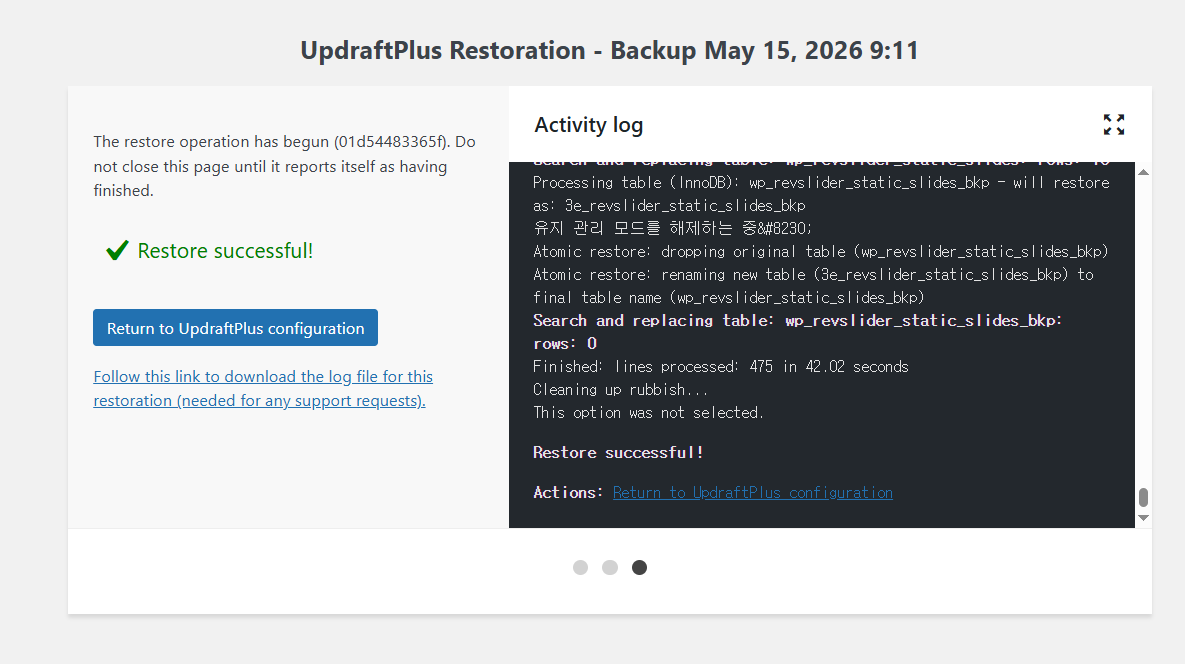Expand activity log to fullscreen

tap(1113, 125)
